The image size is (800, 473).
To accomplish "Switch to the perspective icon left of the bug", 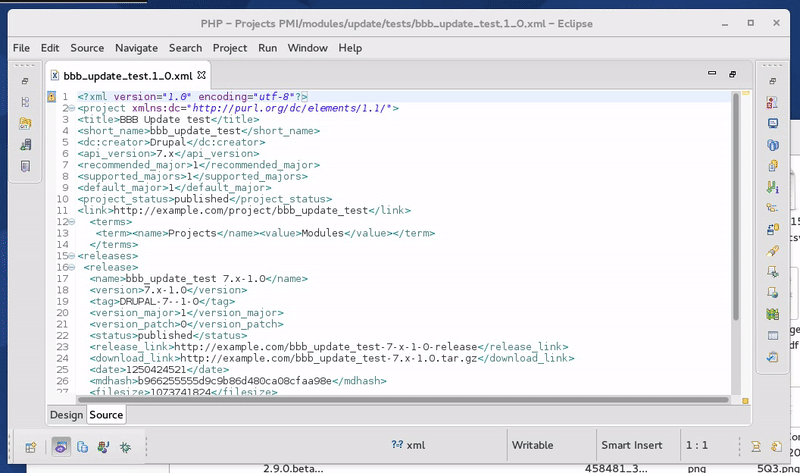I will click(x=104, y=447).
